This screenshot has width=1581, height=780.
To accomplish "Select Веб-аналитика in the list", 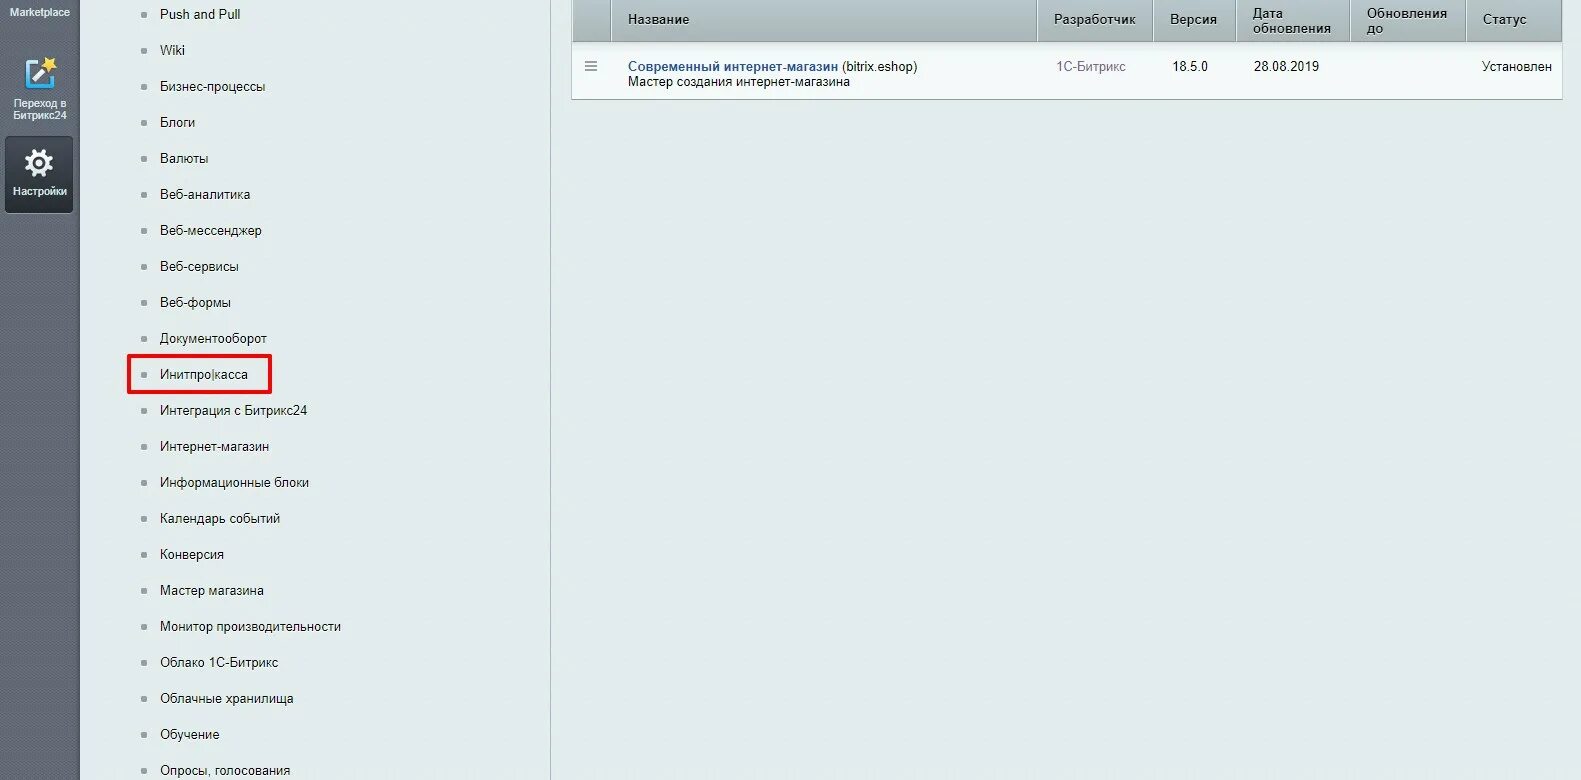I will [x=205, y=194].
